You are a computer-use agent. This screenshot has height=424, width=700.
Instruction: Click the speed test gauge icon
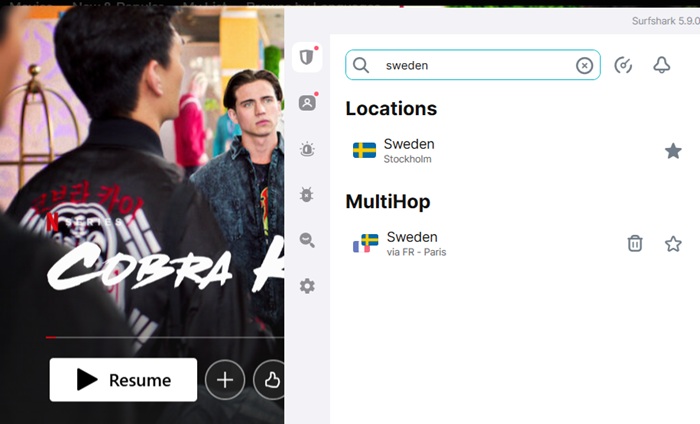(x=623, y=65)
